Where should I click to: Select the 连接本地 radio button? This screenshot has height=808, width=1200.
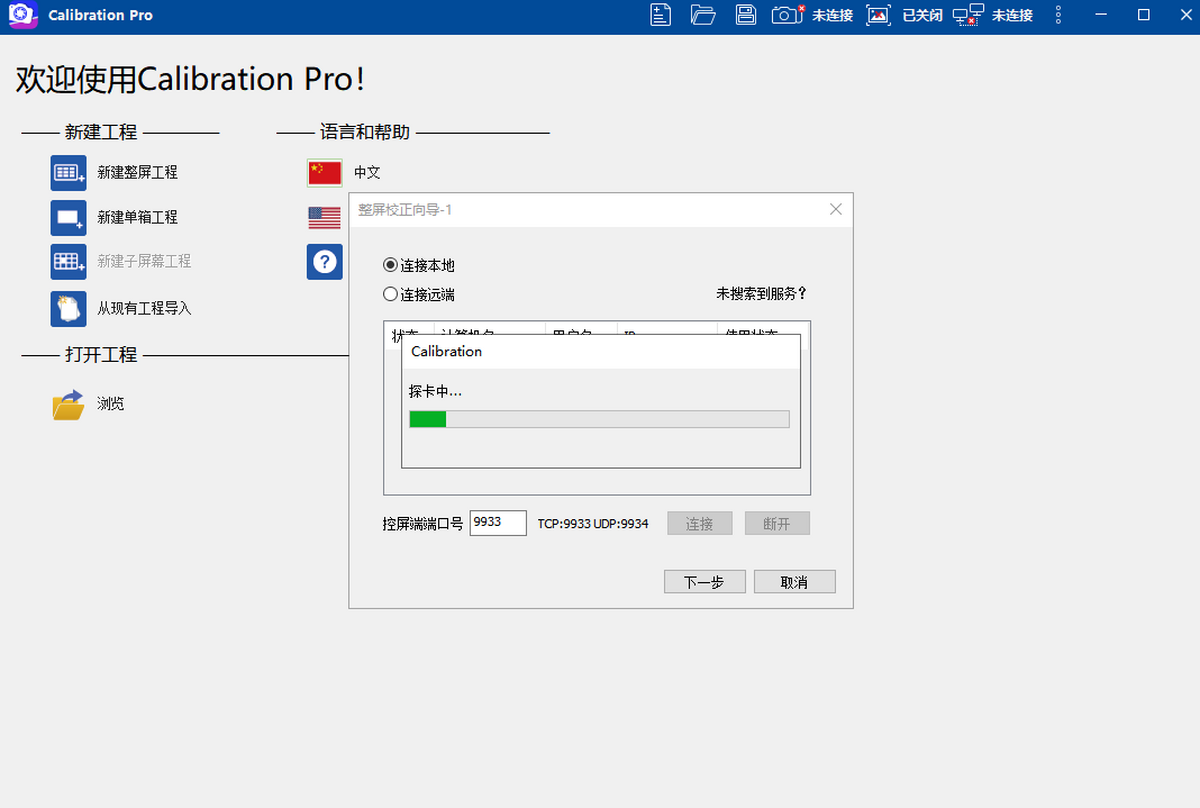click(x=391, y=265)
